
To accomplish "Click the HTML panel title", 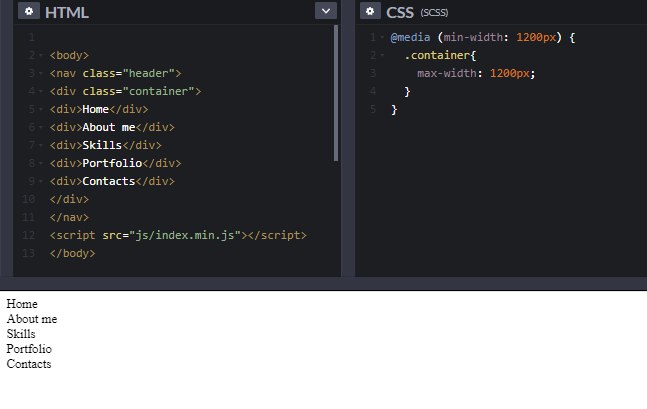I will tap(67, 12).
